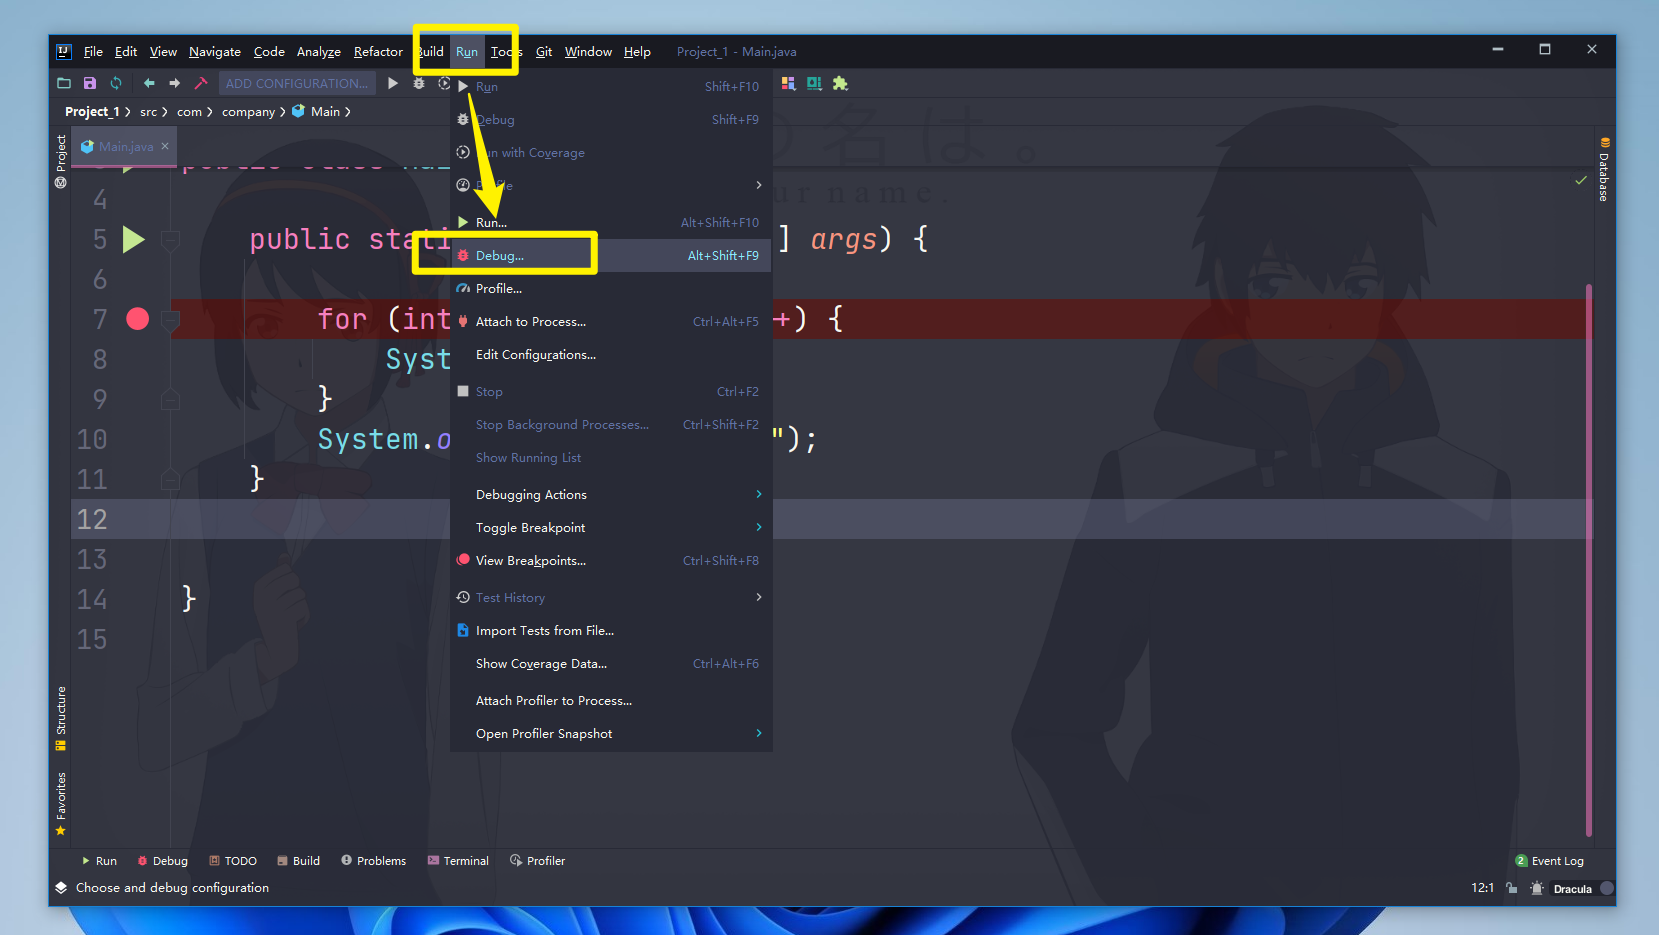Choose Import Tests from File
Screen dimensions: 1659x935
[611, 630]
